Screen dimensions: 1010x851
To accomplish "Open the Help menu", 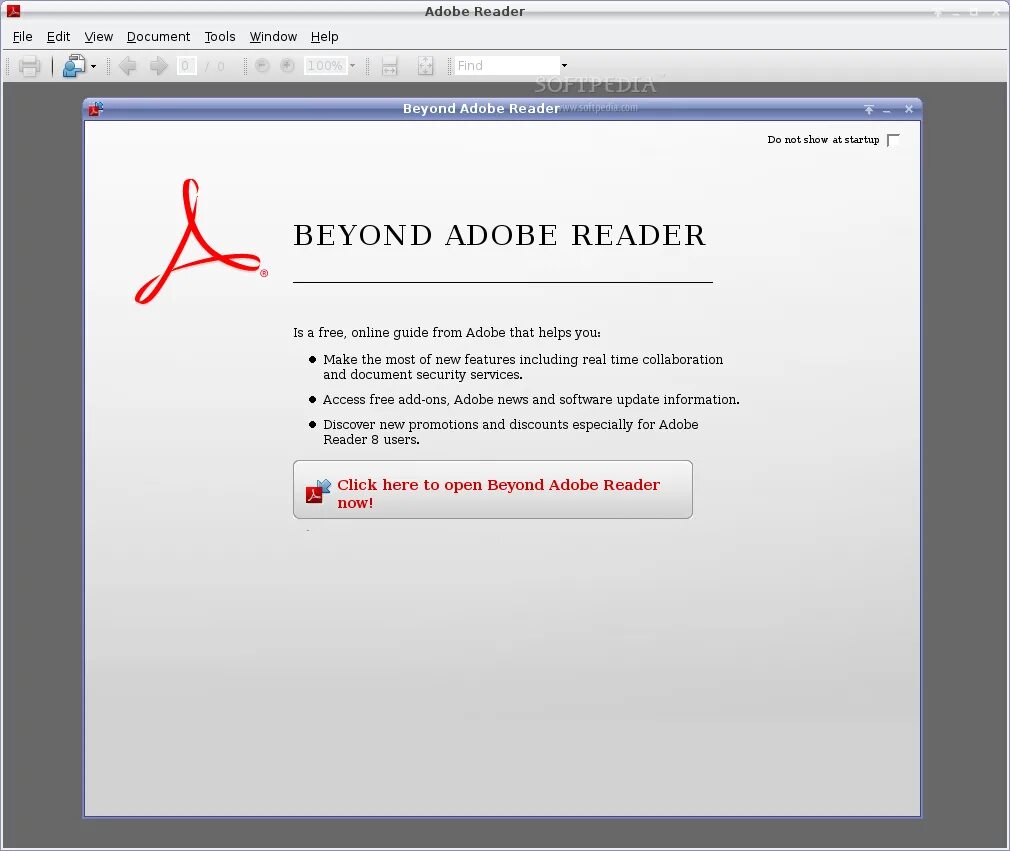I will tap(324, 37).
